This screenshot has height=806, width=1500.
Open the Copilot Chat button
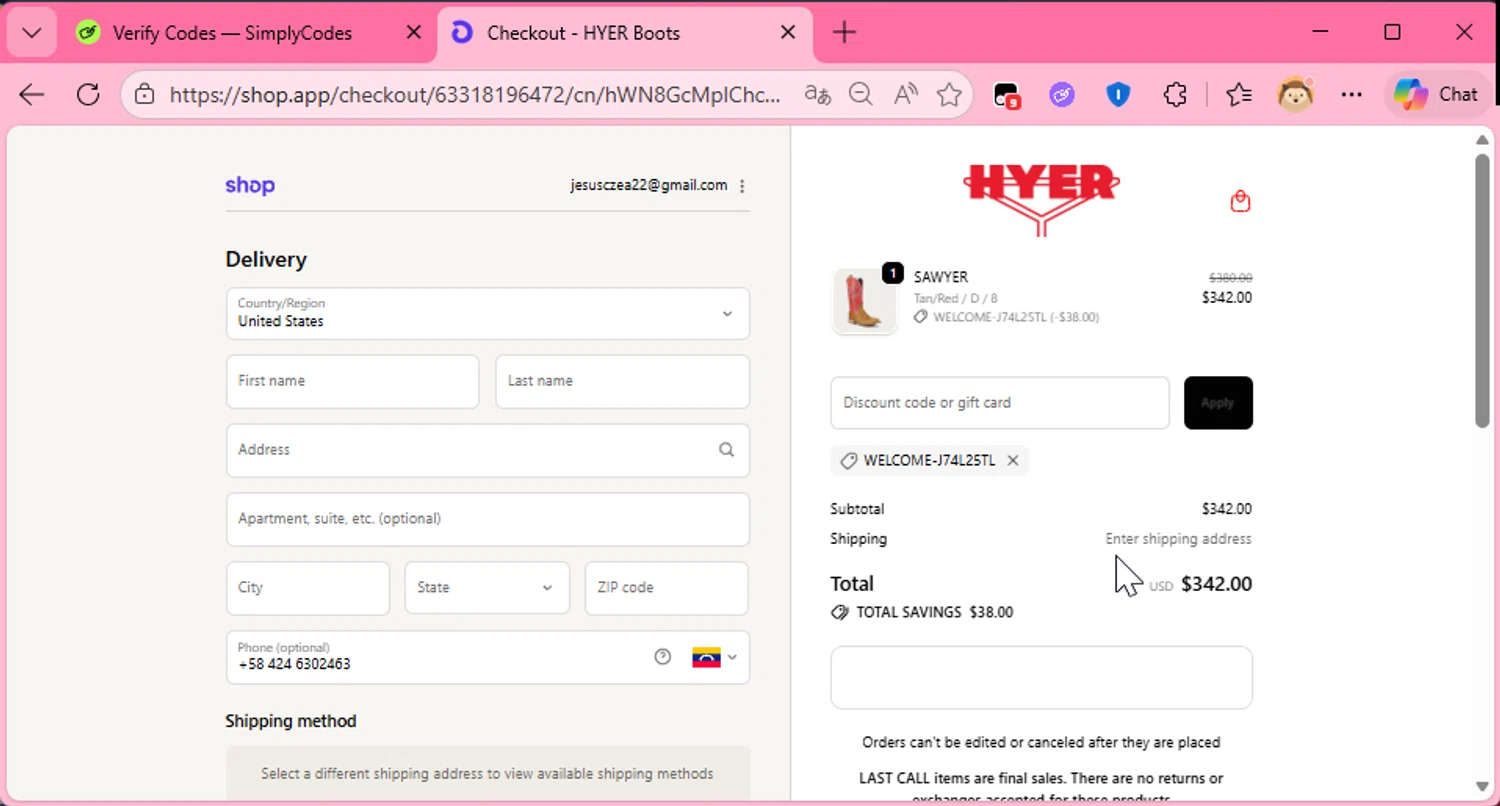[x=1436, y=95]
